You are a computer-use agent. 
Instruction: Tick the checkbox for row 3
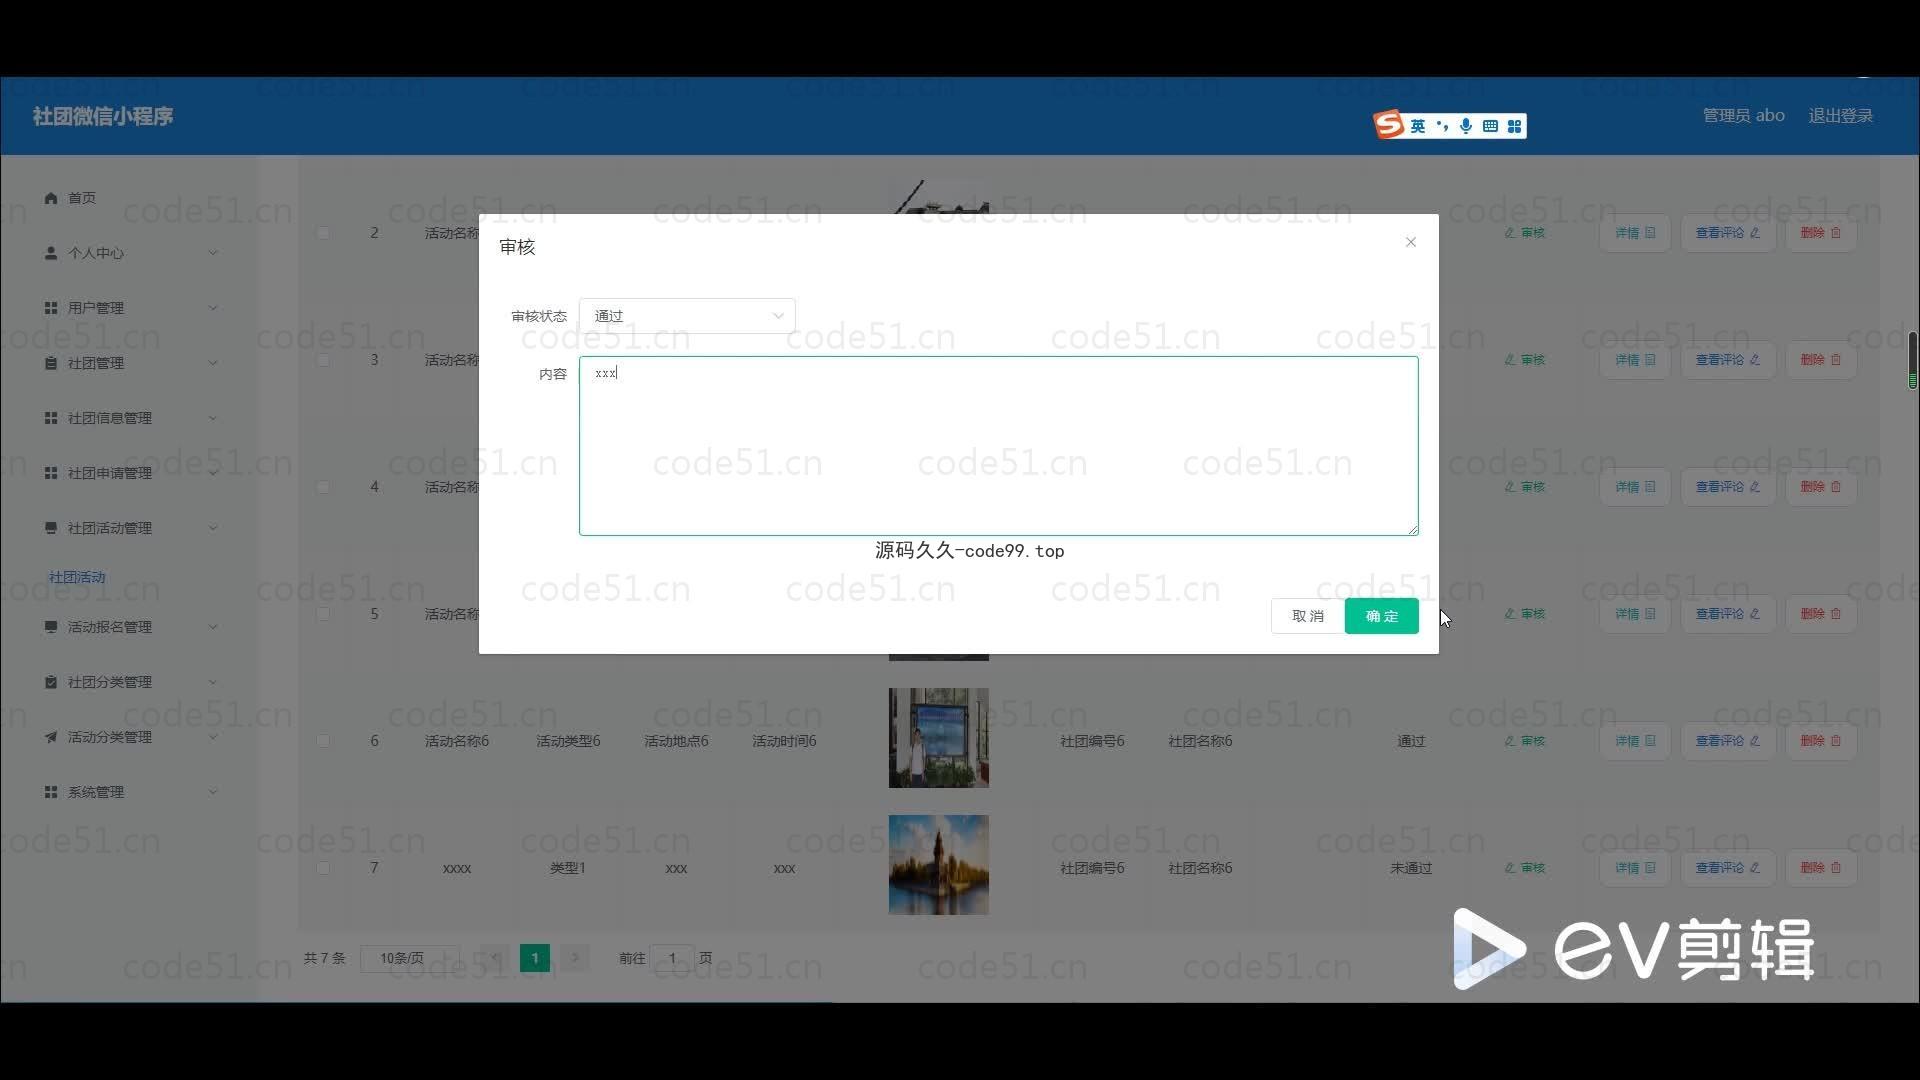[x=323, y=360]
